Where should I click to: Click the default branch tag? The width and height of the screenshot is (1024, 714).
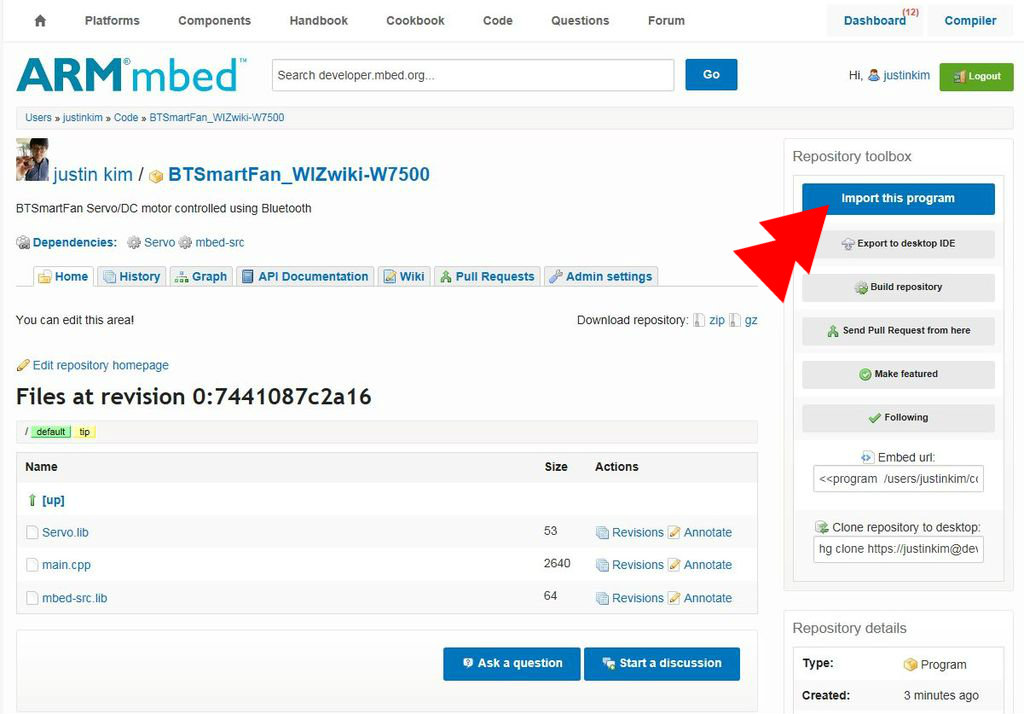coord(50,432)
